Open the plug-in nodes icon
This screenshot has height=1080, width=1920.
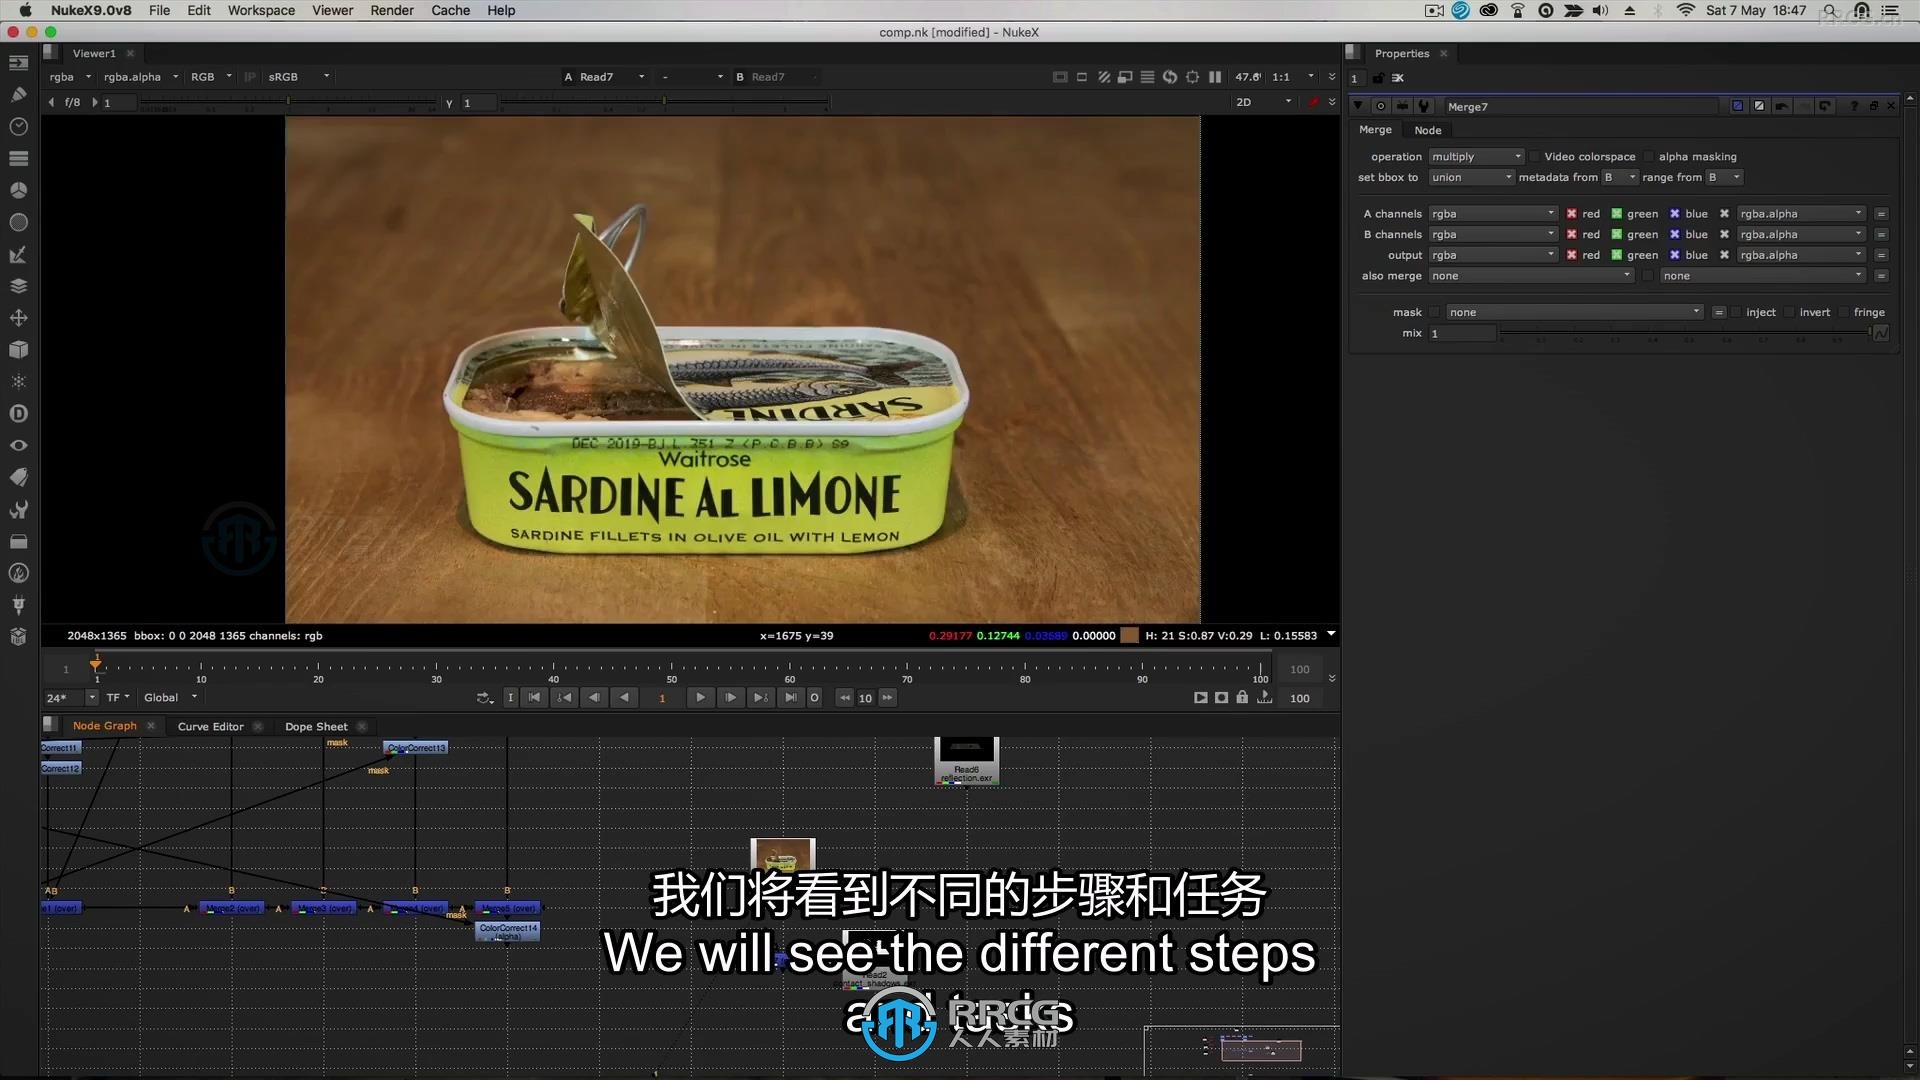pyautogui.click(x=18, y=605)
